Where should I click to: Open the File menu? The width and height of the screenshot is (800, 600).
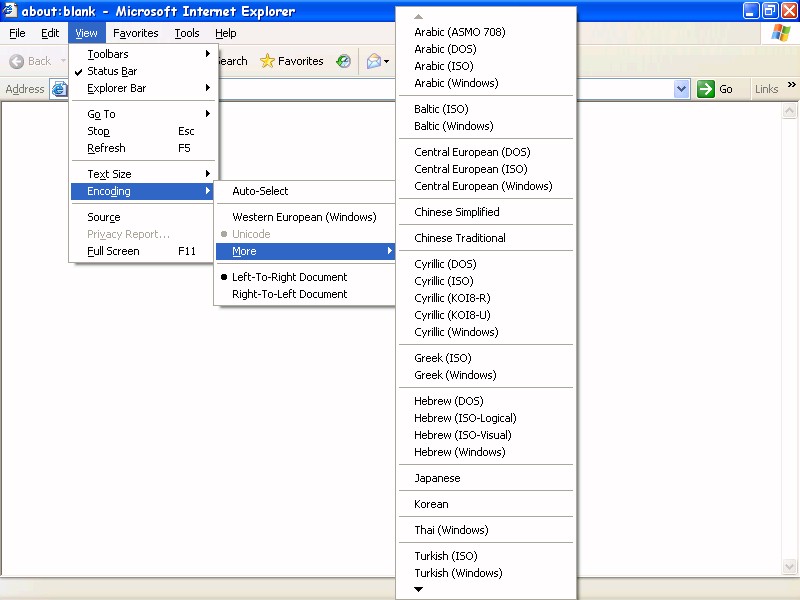17,33
